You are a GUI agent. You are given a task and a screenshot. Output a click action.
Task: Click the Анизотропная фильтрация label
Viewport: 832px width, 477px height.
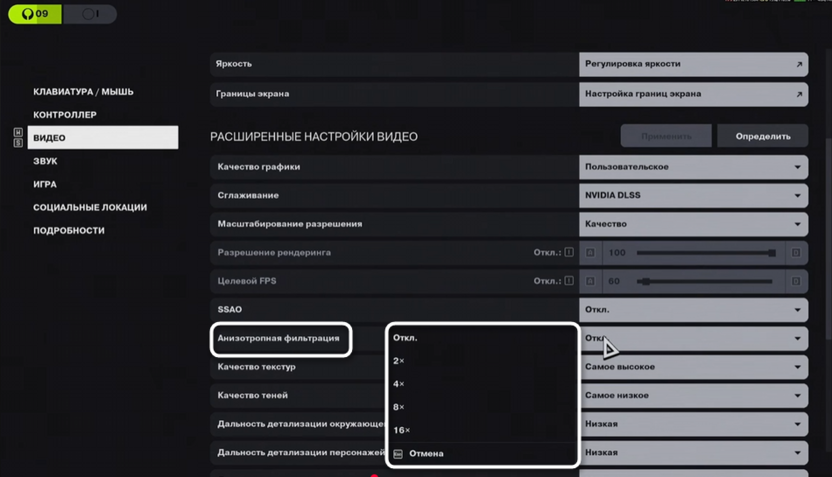click(278, 339)
